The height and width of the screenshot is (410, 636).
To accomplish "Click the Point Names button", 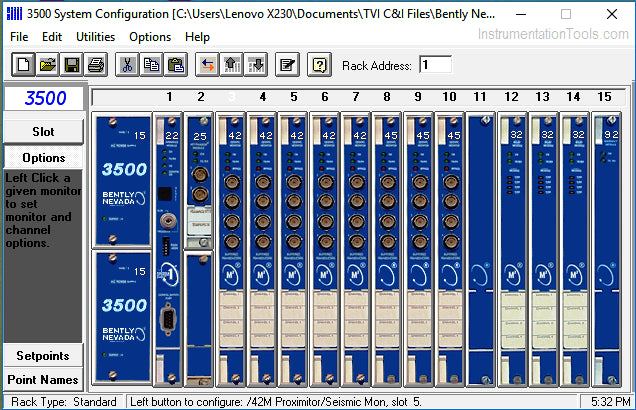I will click(x=43, y=379).
